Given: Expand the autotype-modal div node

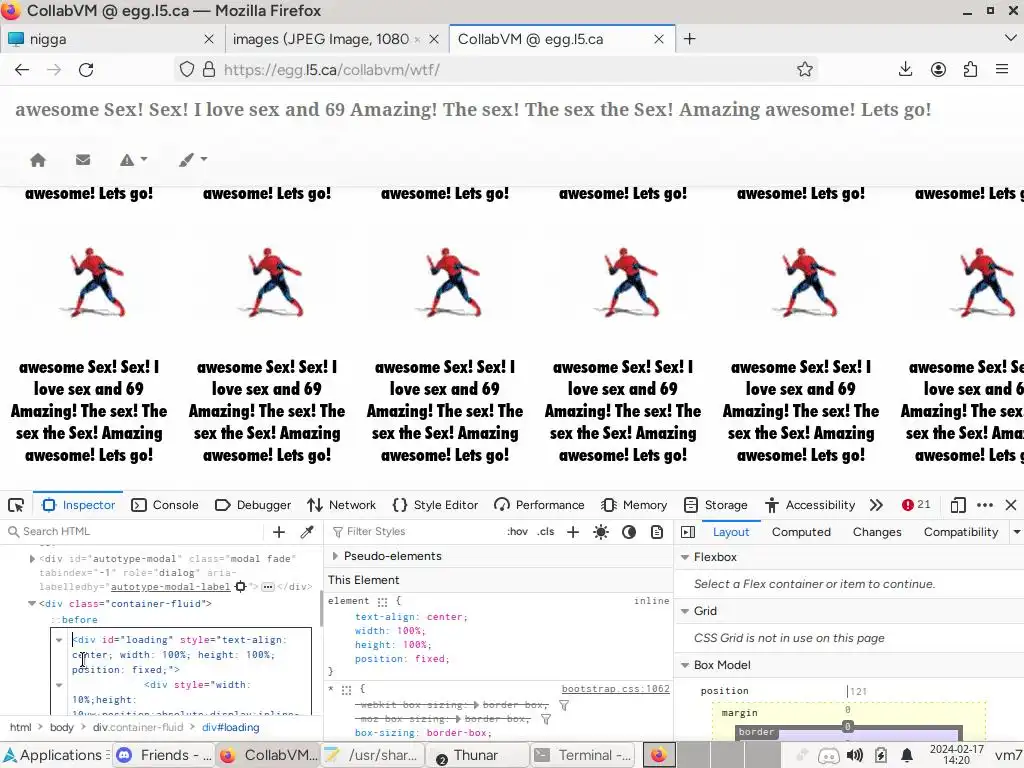Looking at the screenshot, I should click(32, 559).
